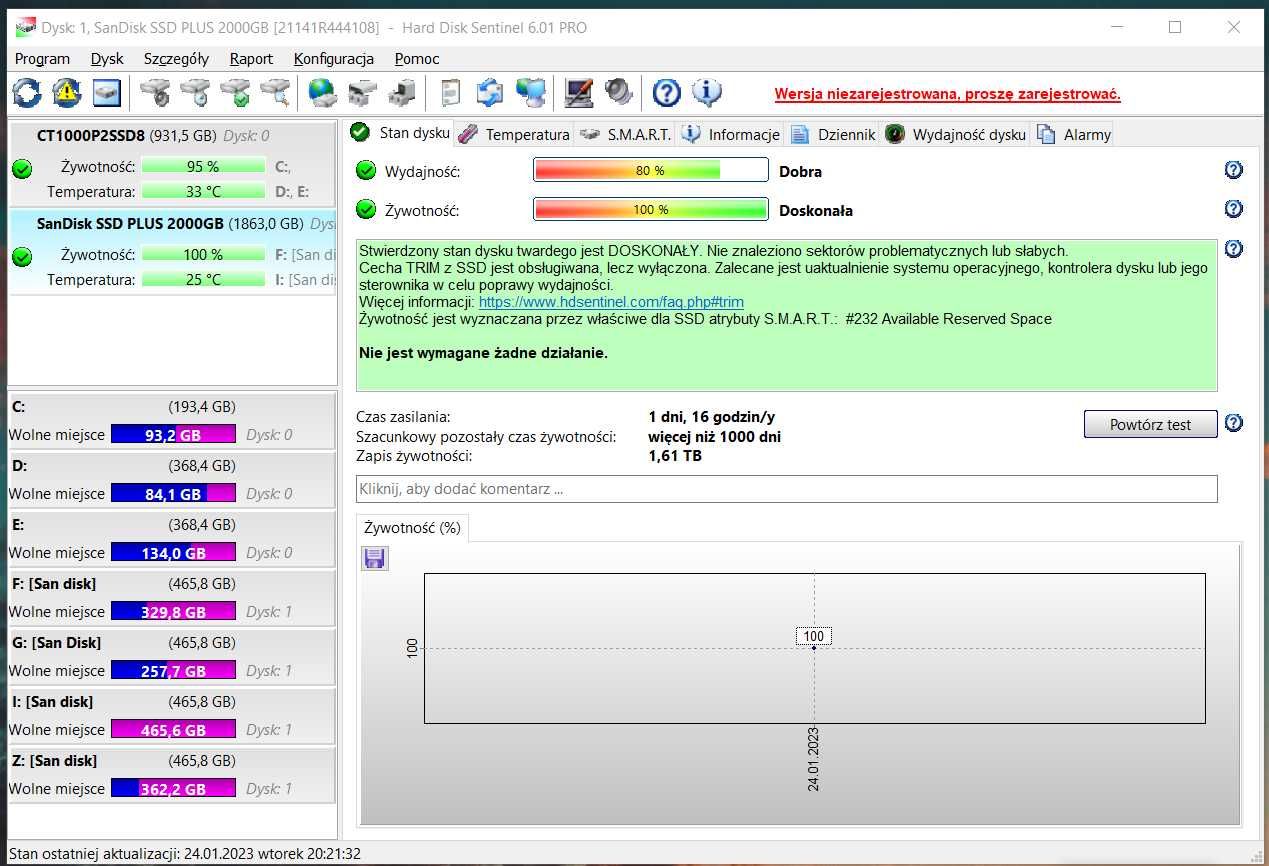1269x866 pixels.
Task: Click the monitor with pen toolbar icon
Action: tap(579, 94)
